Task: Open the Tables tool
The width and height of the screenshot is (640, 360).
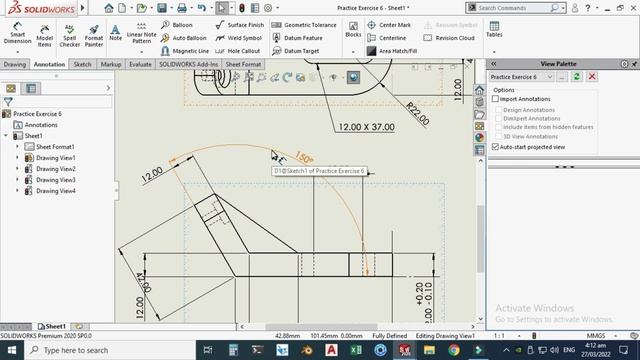Action: 494,30
